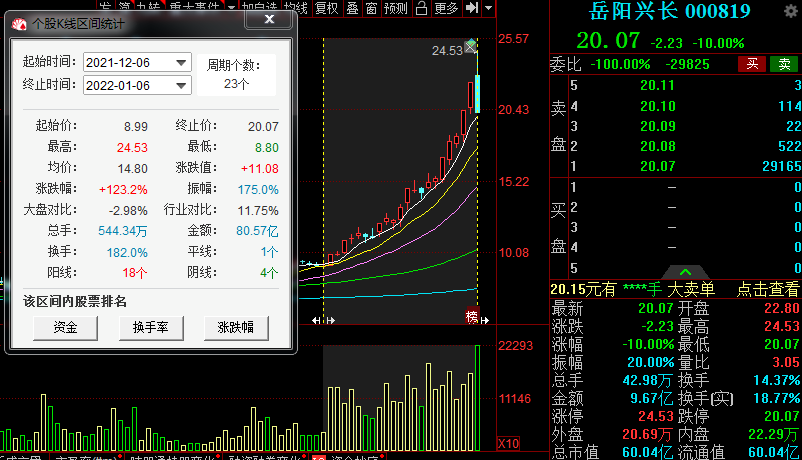The image size is (802, 460).
Task: Click the 周期个数 value 23个
Action: tap(236, 83)
